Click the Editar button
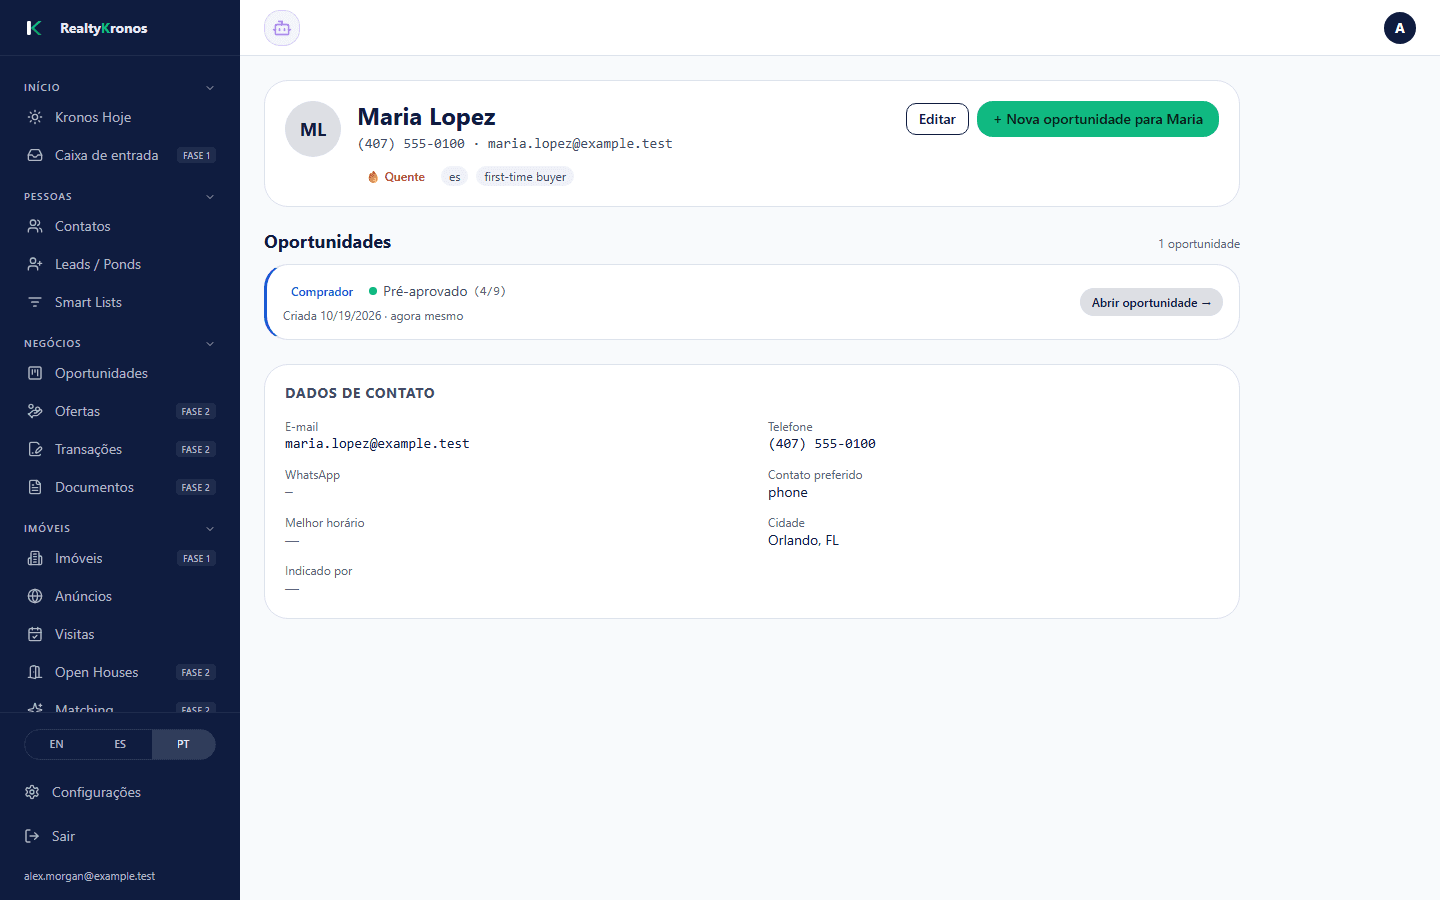This screenshot has height=900, width=1440. (937, 119)
